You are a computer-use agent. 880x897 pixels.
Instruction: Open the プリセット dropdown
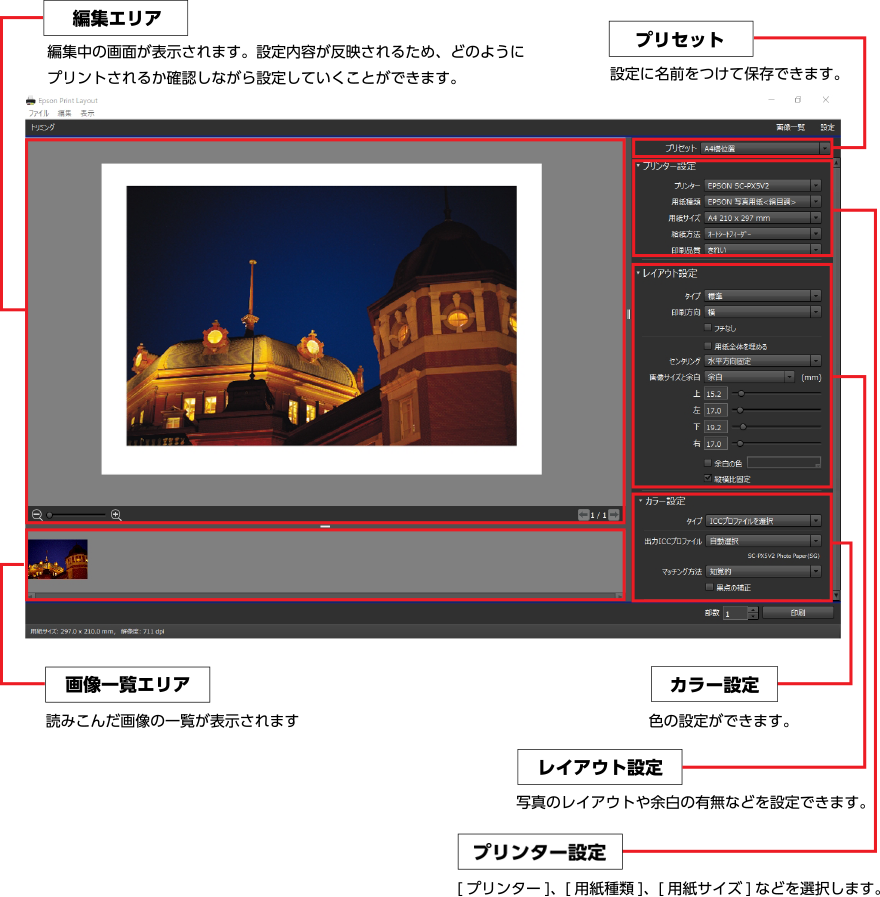click(x=764, y=148)
